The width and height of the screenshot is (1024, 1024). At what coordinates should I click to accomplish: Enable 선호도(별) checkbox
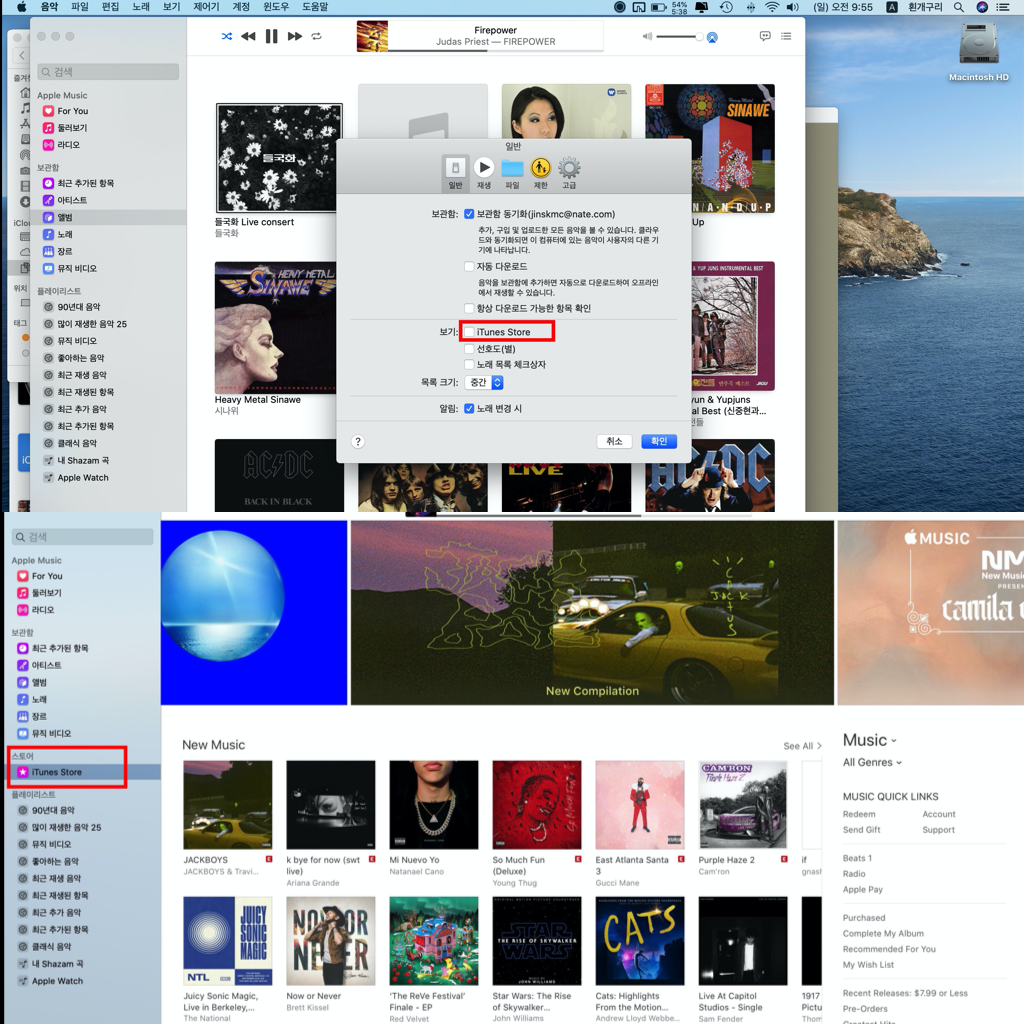point(469,349)
